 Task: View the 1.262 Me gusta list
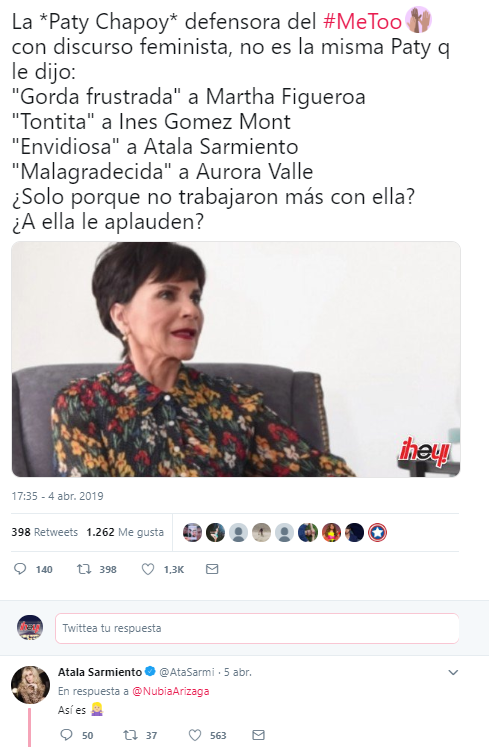coord(125,532)
